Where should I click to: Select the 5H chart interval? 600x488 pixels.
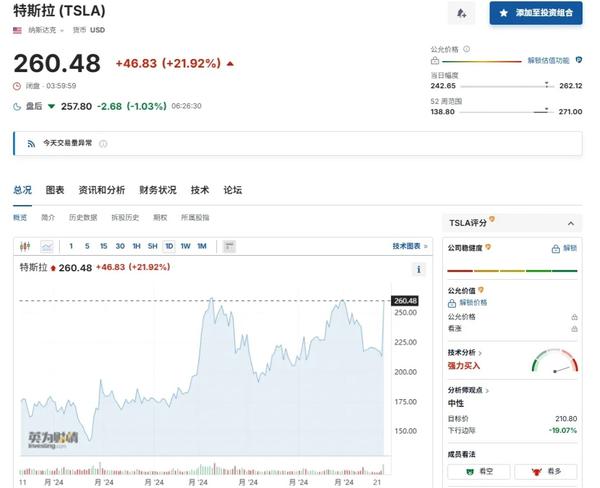pyautogui.click(x=152, y=246)
